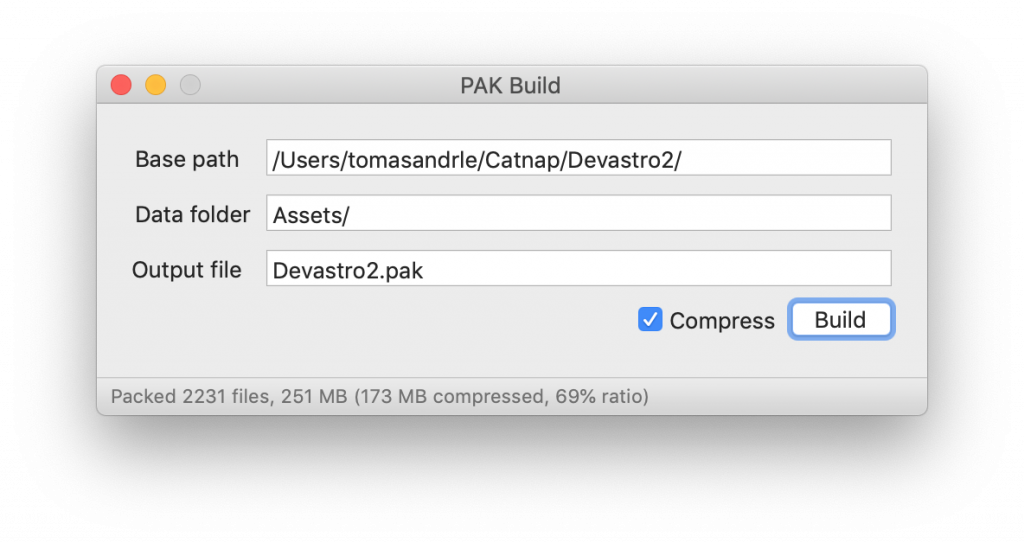Click the Compress checkbox label text
This screenshot has width=1024, height=543.
[x=722, y=321]
